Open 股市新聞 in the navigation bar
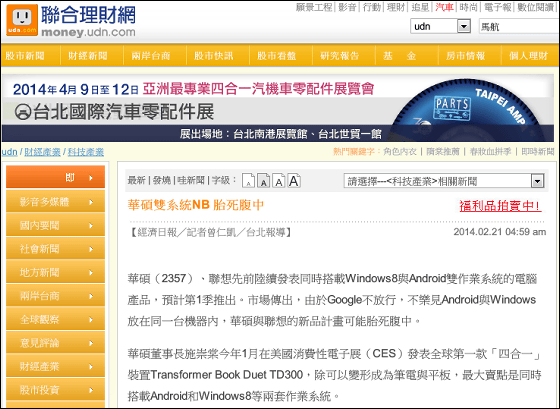This screenshot has height=409, width=560. pyautogui.click(x=25, y=56)
